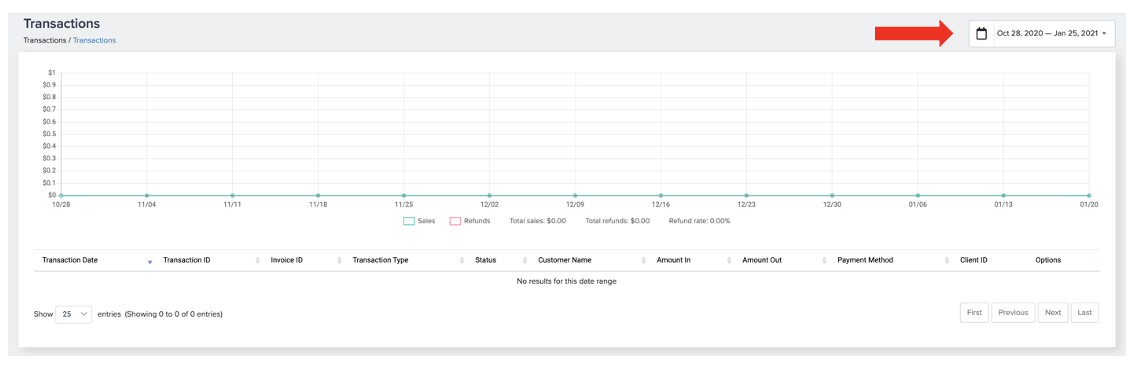The width and height of the screenshot is (1136, 366).
Task: Toggle the Sales series in legend
Action: pyautogui.click(x=419, y=220)
